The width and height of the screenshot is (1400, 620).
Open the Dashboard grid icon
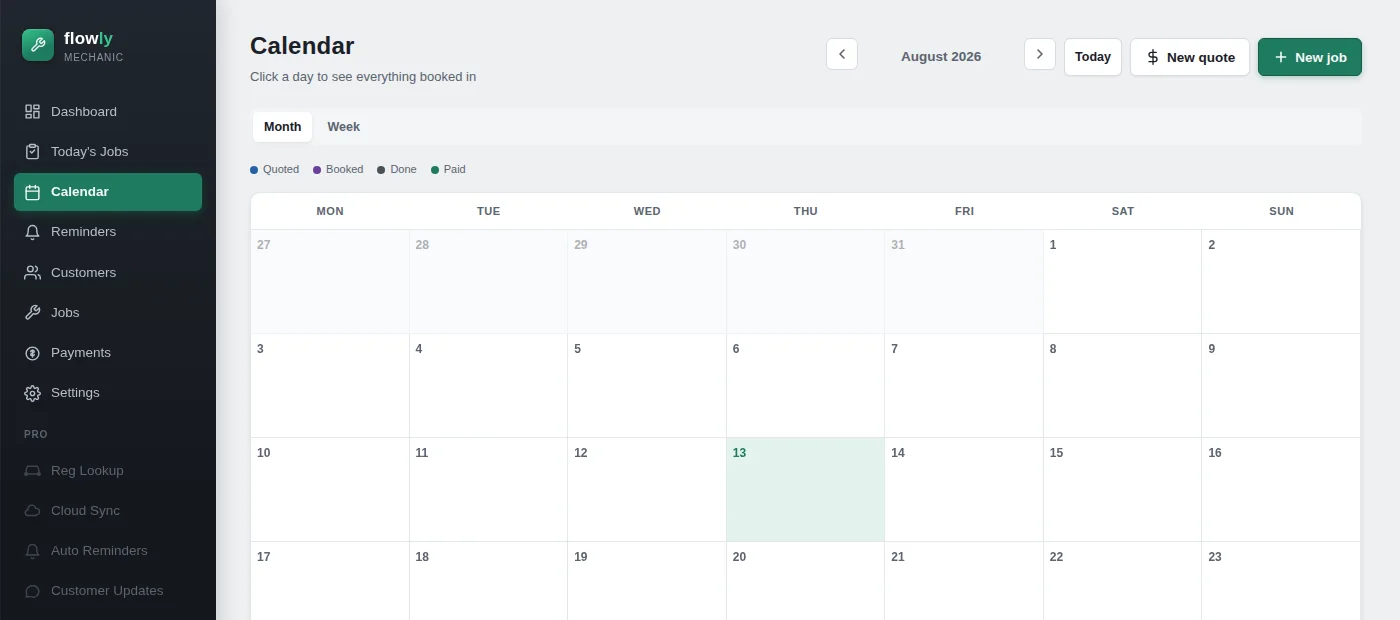pos(32,111)
